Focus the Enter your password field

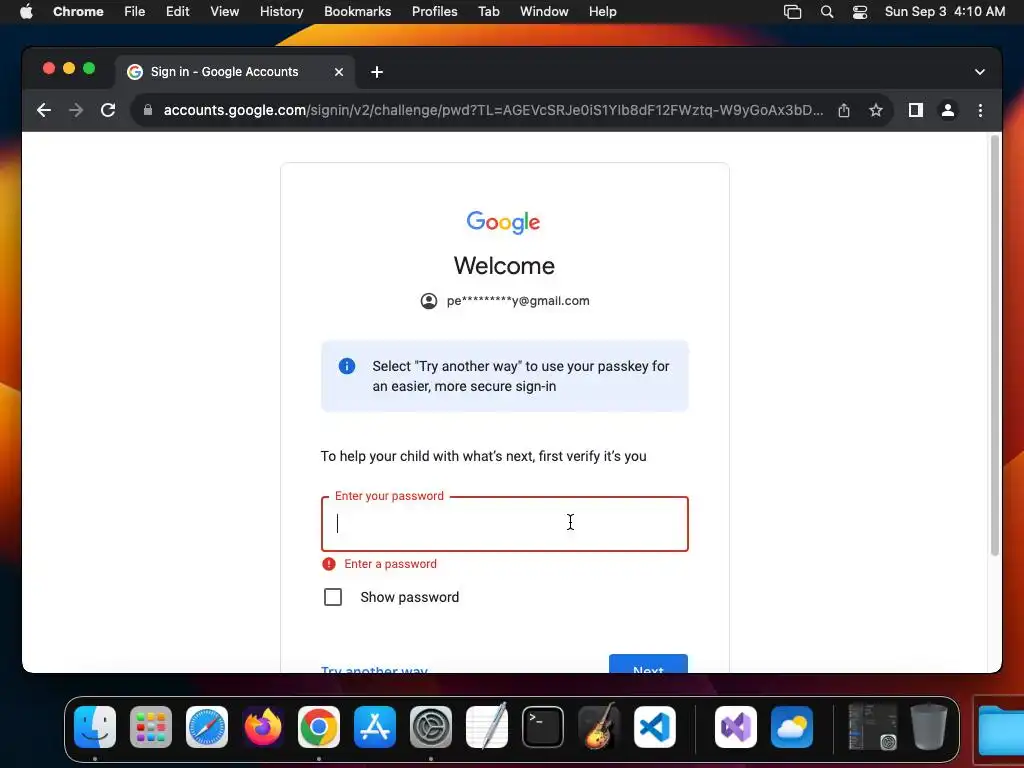(x=504, y=524)
